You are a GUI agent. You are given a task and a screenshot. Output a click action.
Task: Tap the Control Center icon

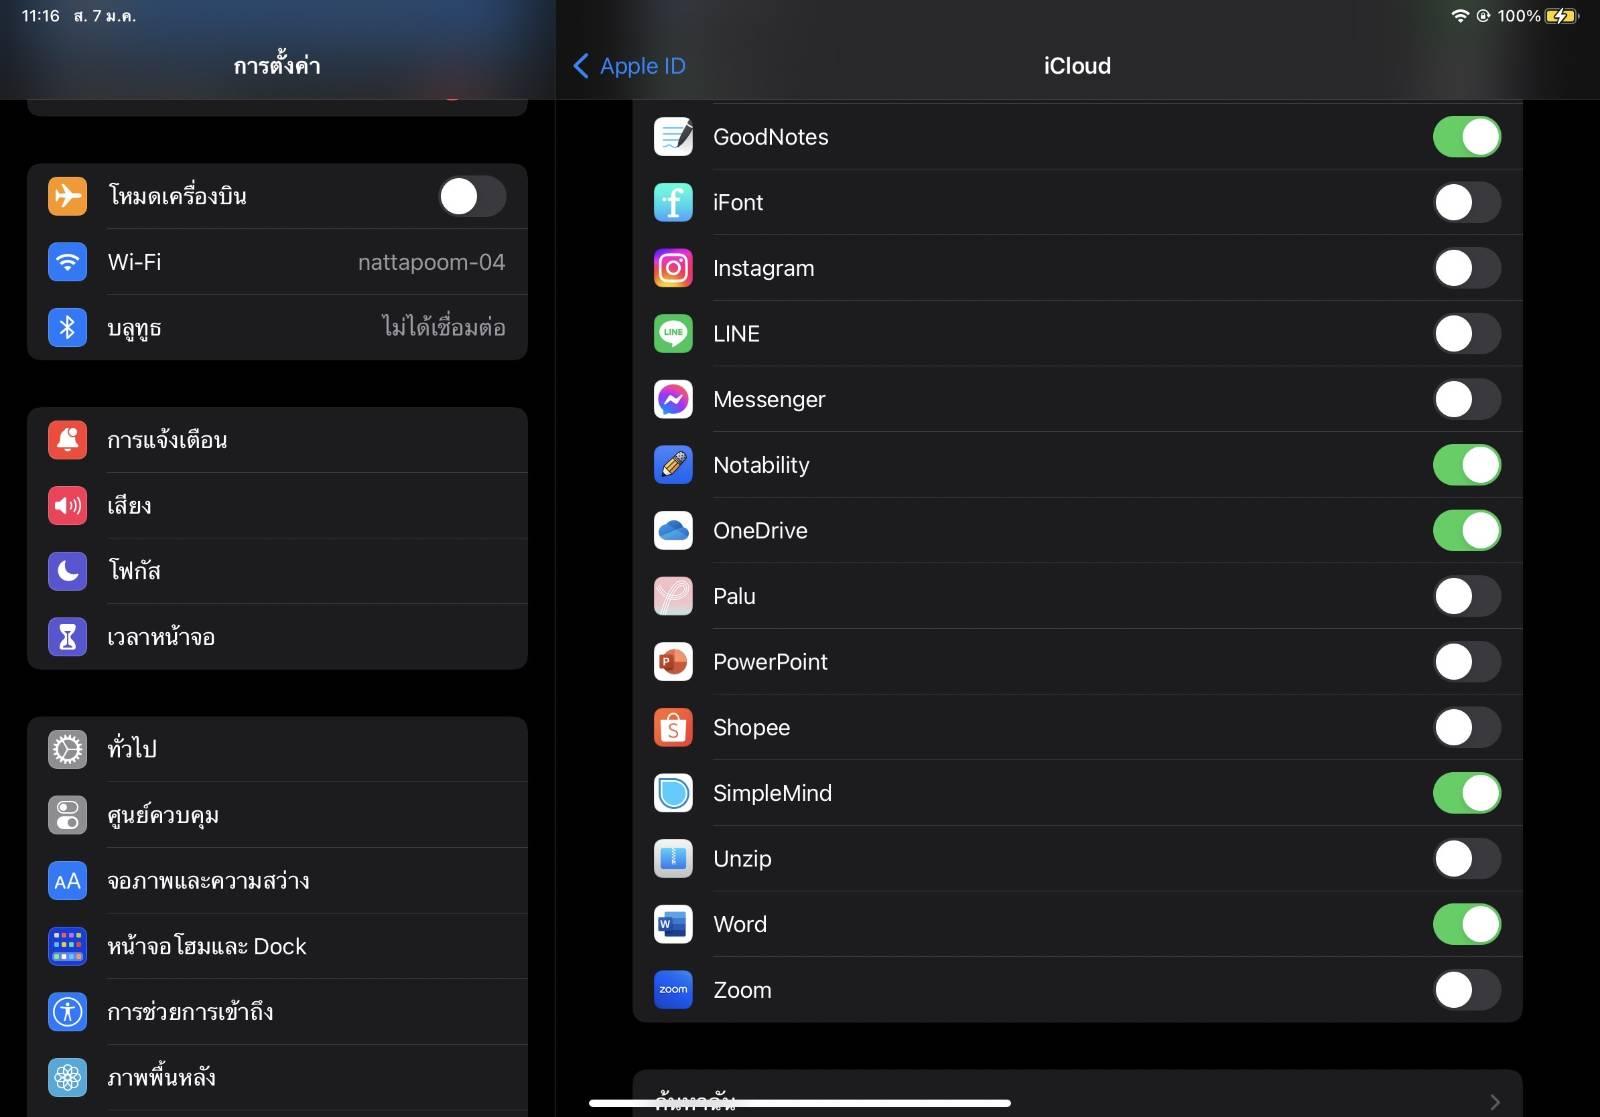click(x=68, y=815)
